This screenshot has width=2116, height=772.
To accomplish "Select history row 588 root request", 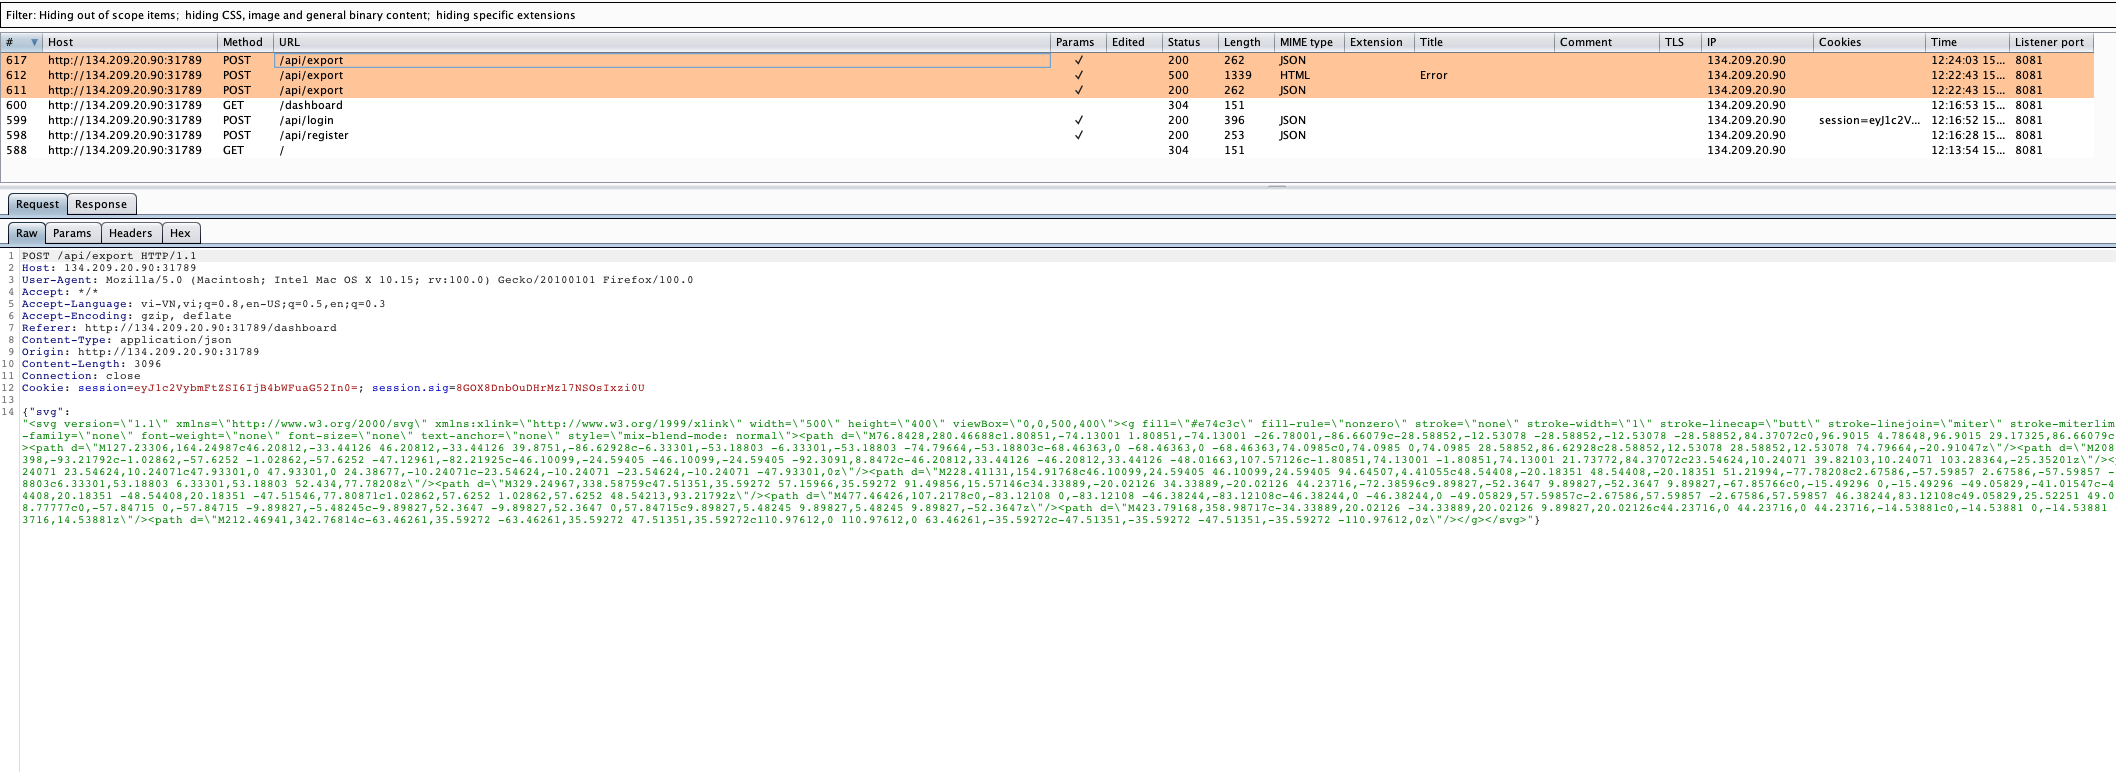I will point(1047,150).
